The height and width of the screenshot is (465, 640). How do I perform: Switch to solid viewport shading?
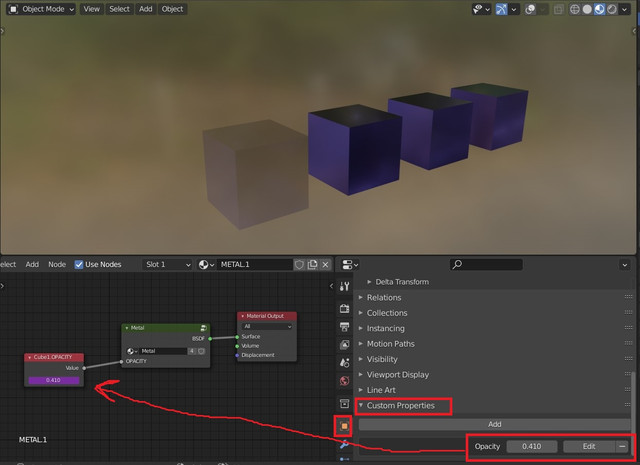[x=587, y=9]
